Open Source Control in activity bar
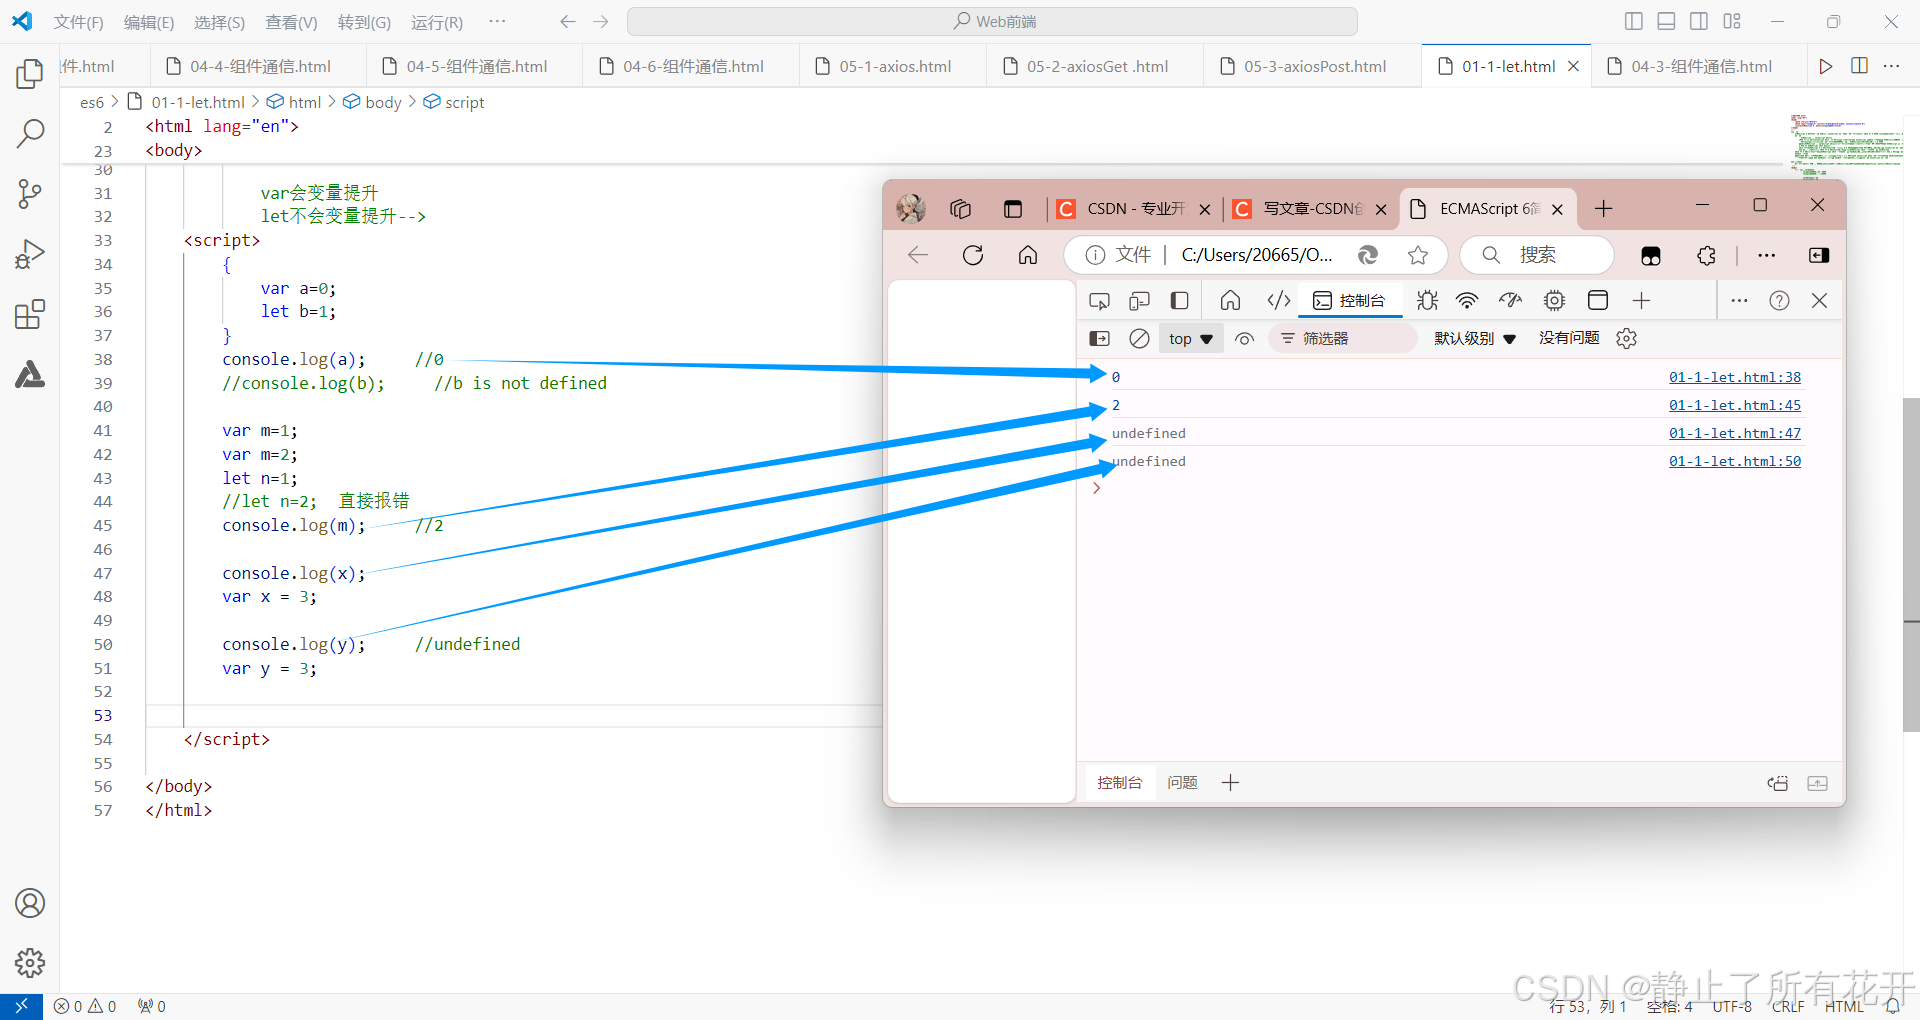 30,193
